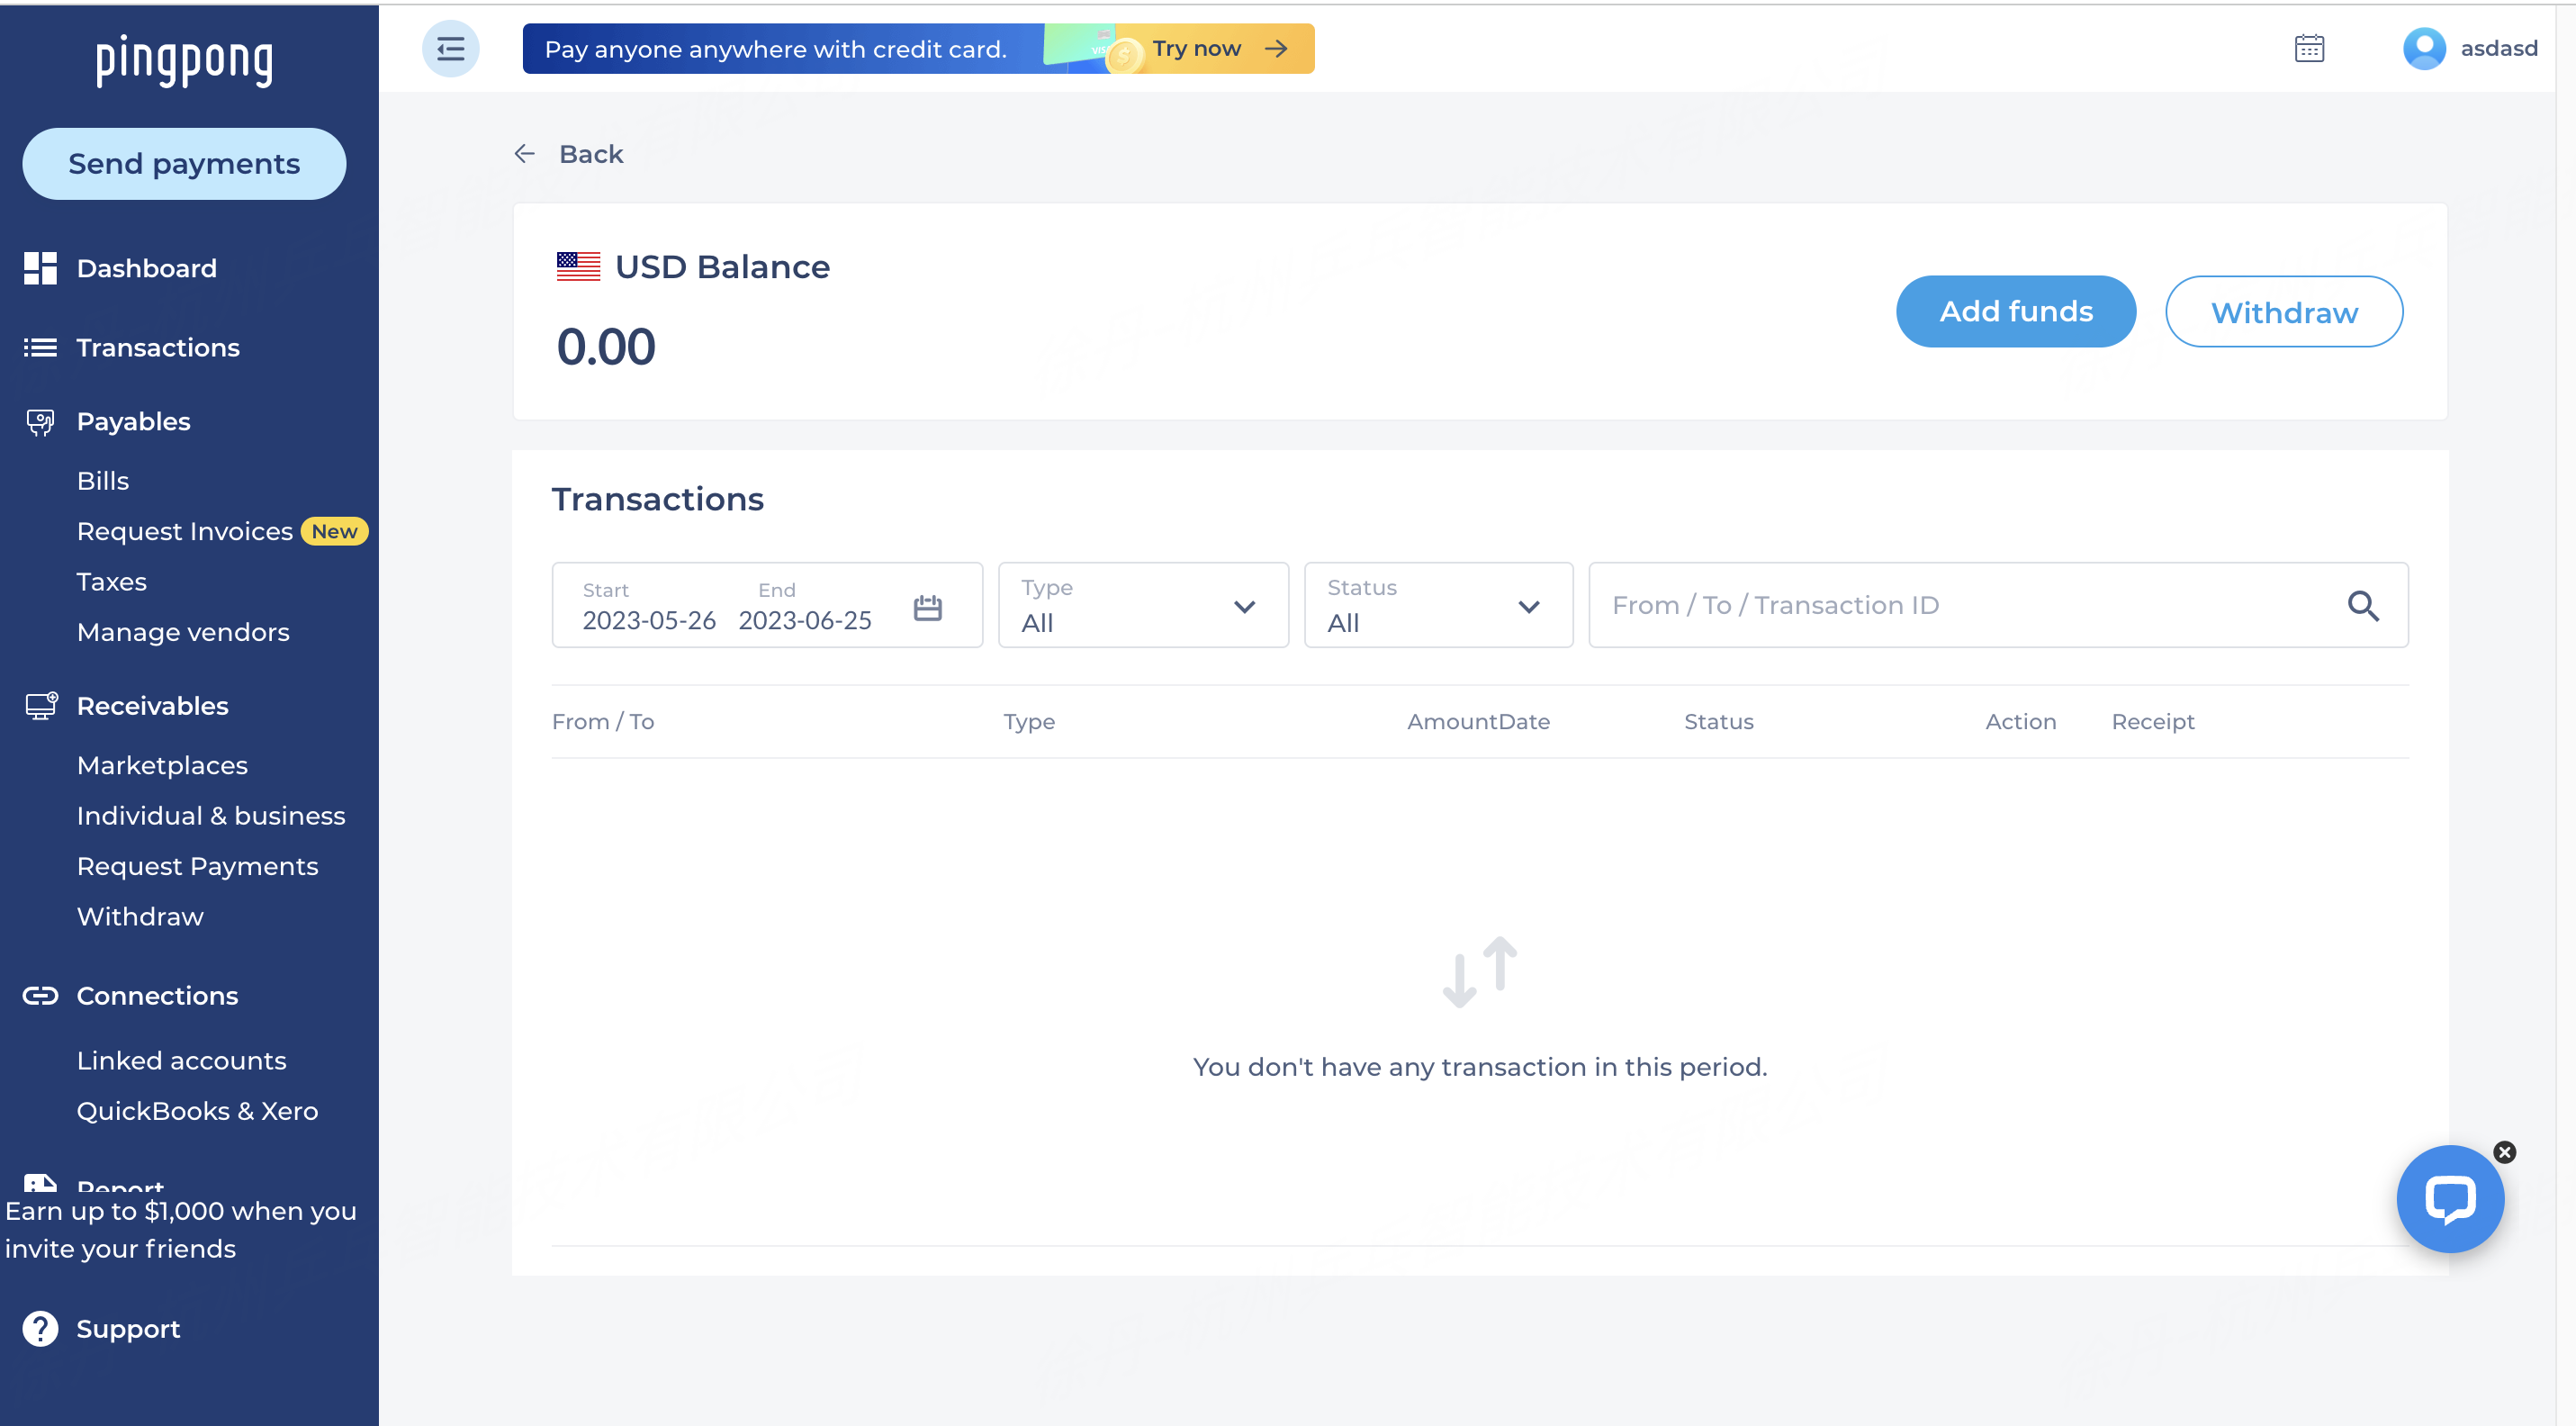The width and height of the screenshot is (2576, 1426).
Task: Click the Add funds button
Action: click(2015, 312)
